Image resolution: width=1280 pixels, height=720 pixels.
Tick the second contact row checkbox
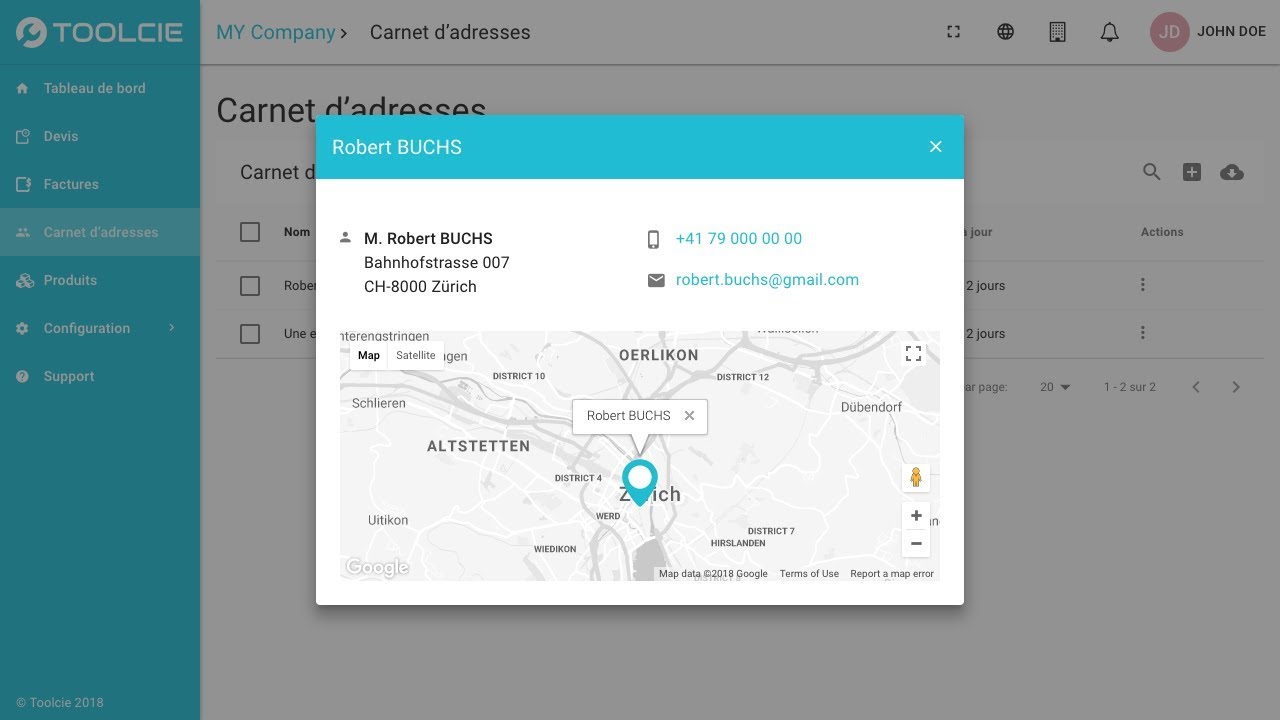[x=250, y=334]
